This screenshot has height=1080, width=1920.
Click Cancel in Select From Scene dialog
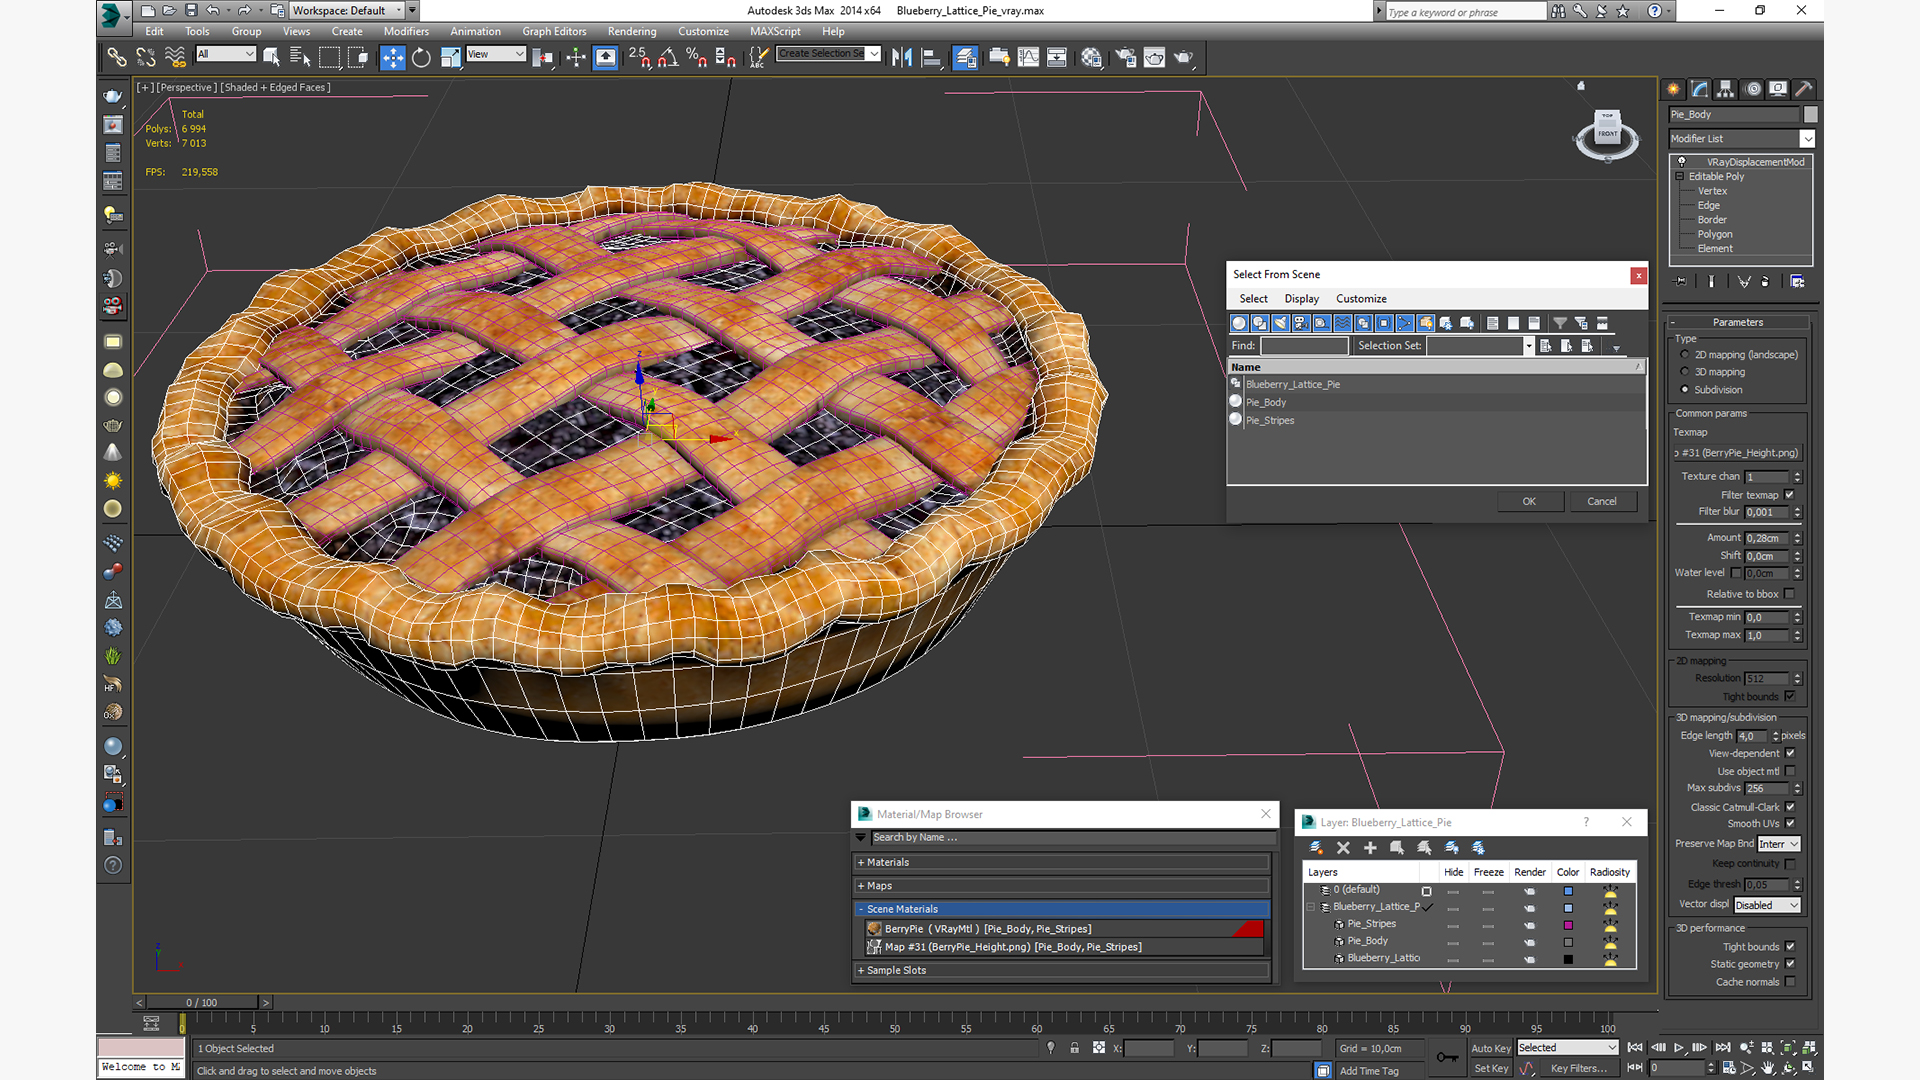(x=1602, y=502)
